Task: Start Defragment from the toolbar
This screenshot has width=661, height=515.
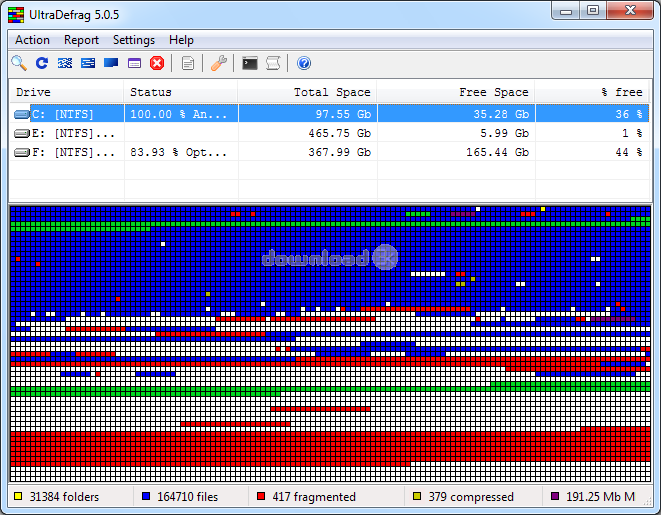Action: click(65, 63)
